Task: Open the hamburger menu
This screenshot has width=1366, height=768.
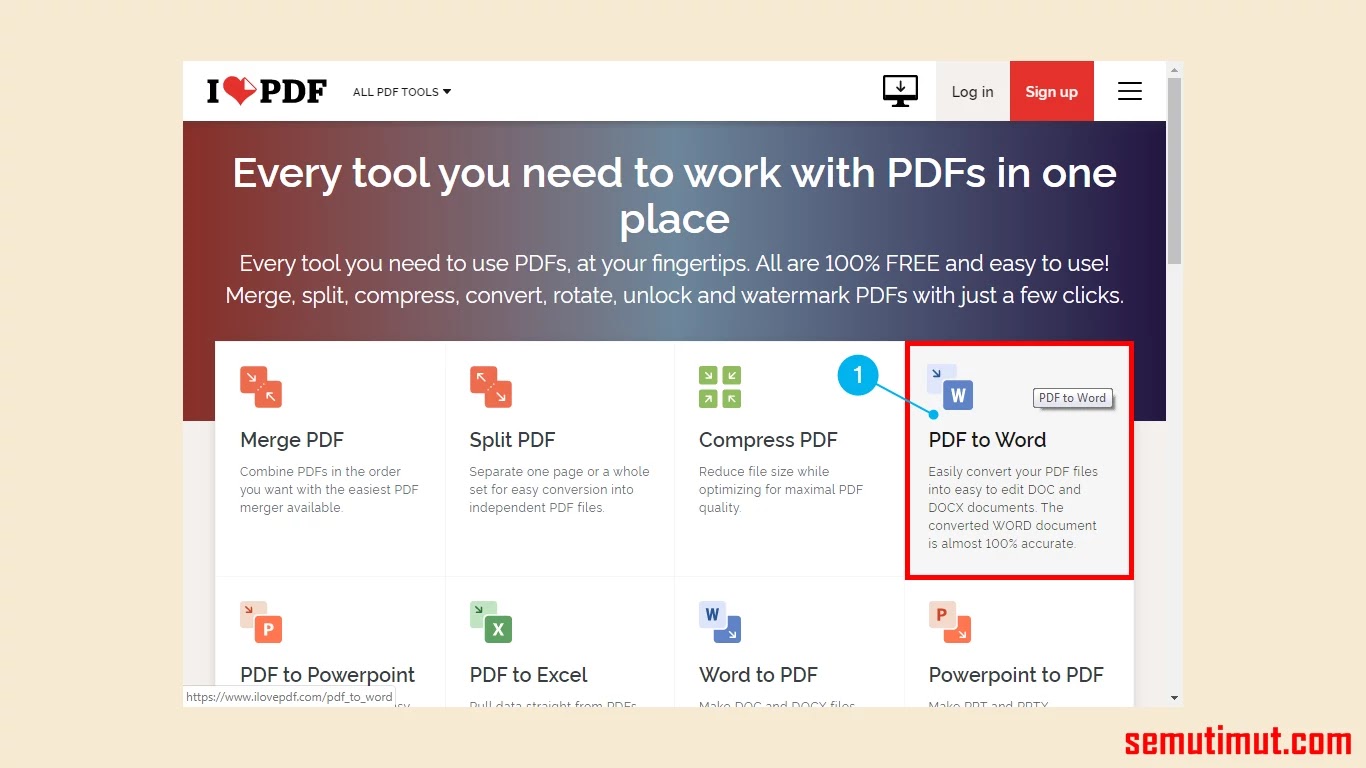Action: point(1129,92)
